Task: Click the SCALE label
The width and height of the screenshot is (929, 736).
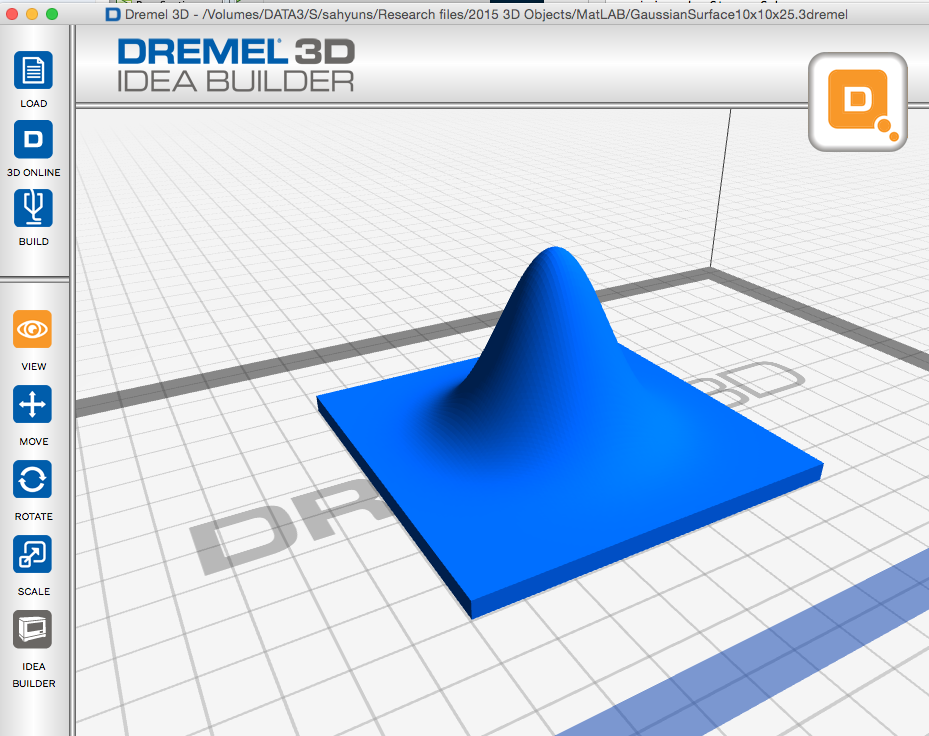Action: tap(34, 591)
